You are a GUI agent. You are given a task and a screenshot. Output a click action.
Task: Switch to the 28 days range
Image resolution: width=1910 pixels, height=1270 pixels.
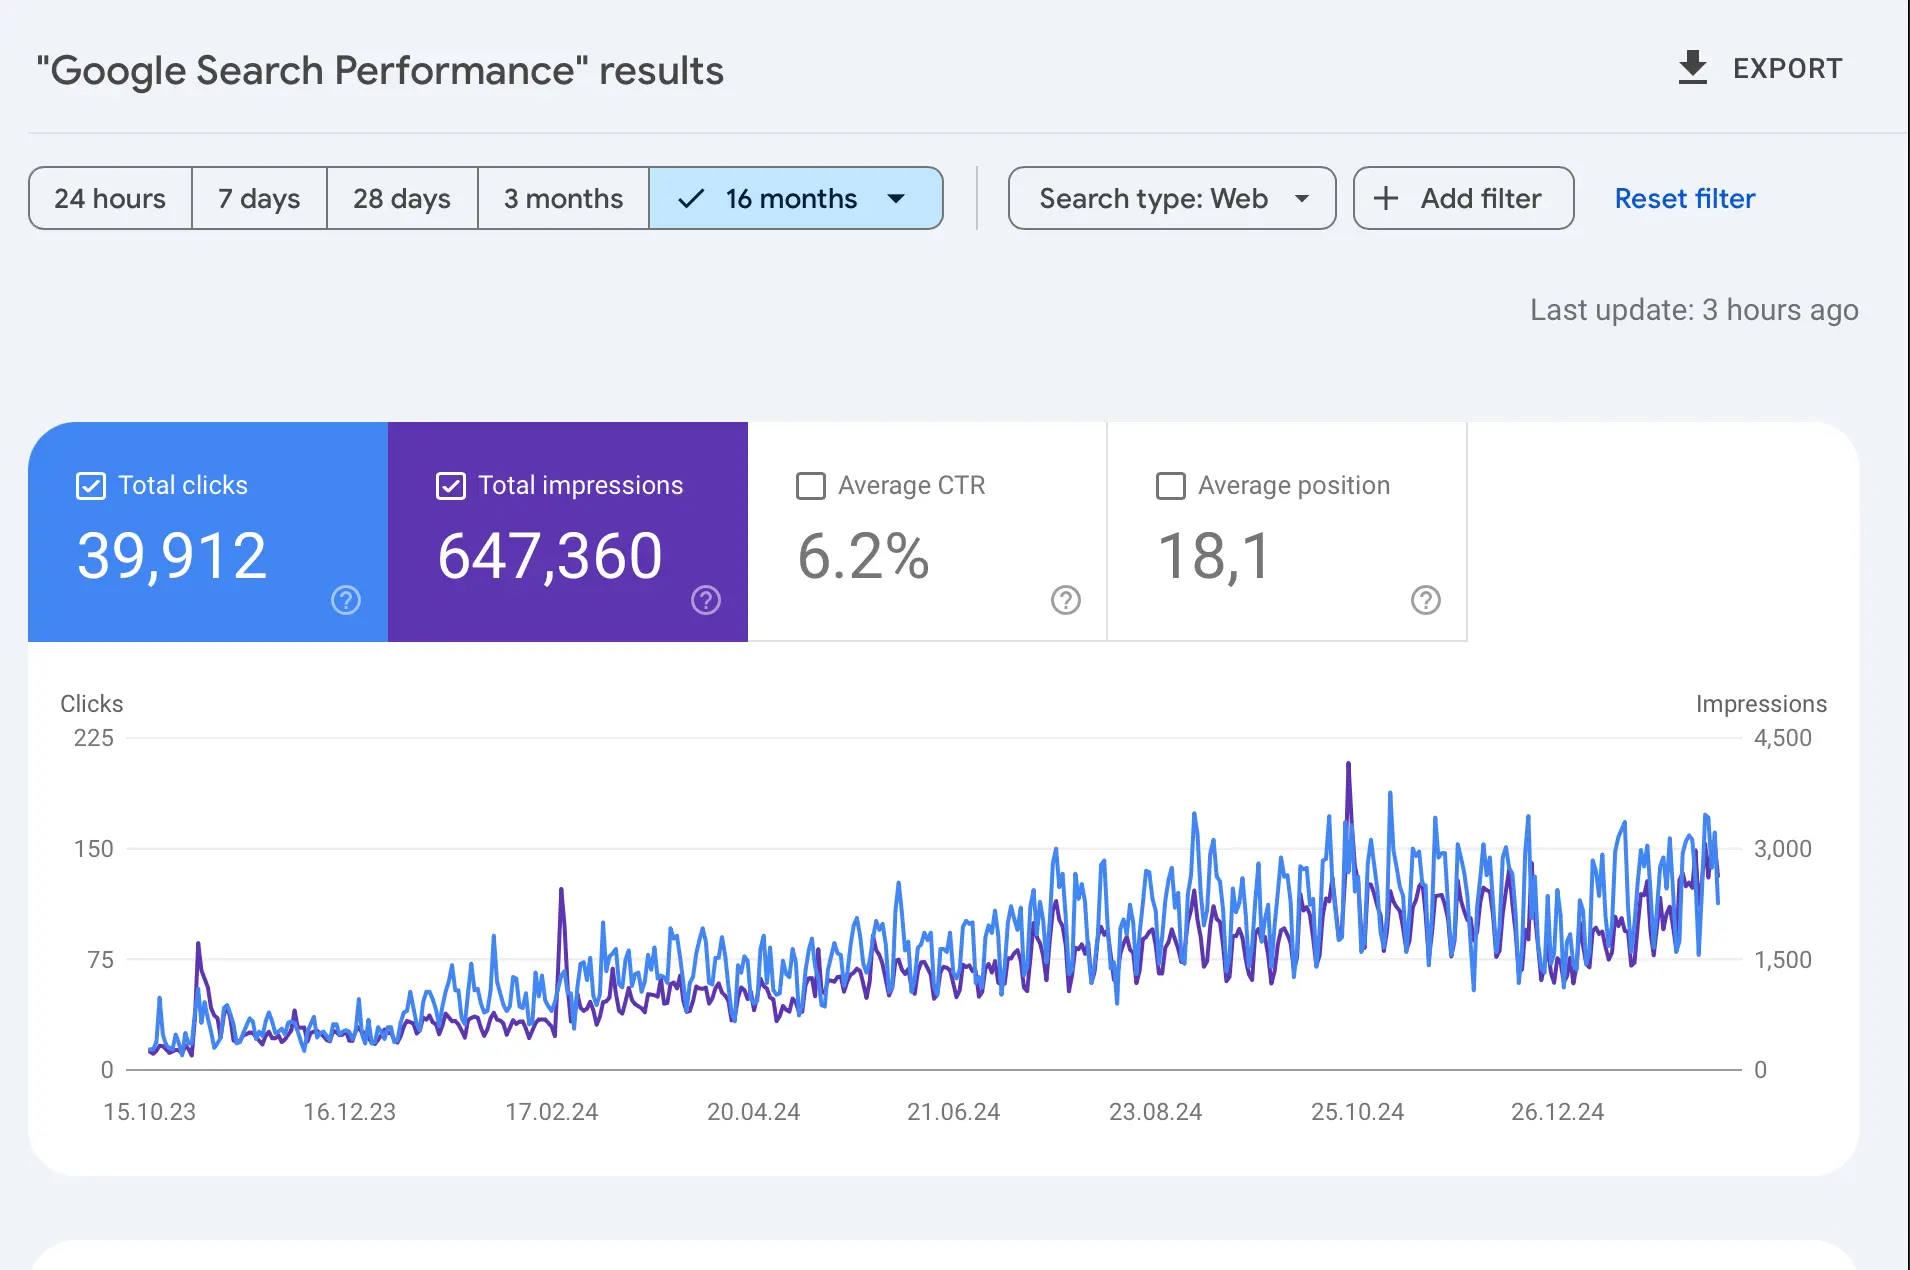point(402,198)
